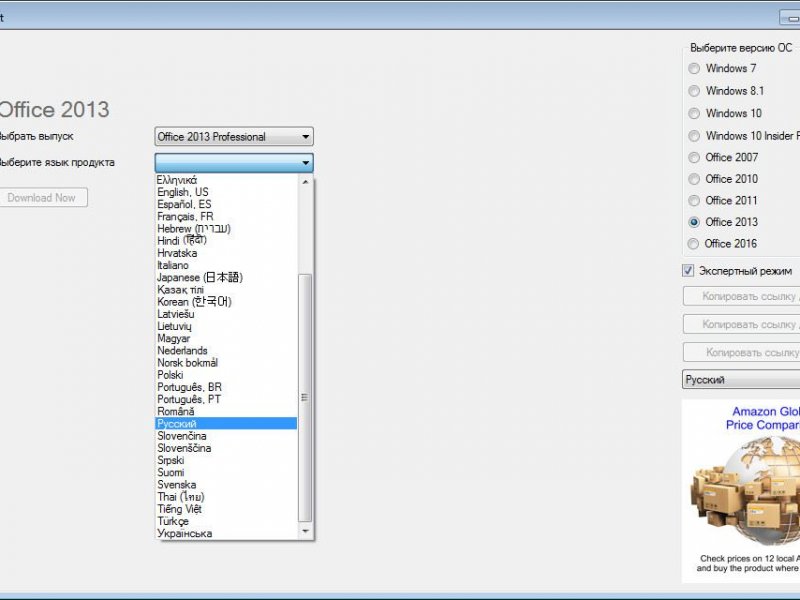Select Português, BR in the list
This screenshot has width=800, height=600.
(x=226, y=387)
